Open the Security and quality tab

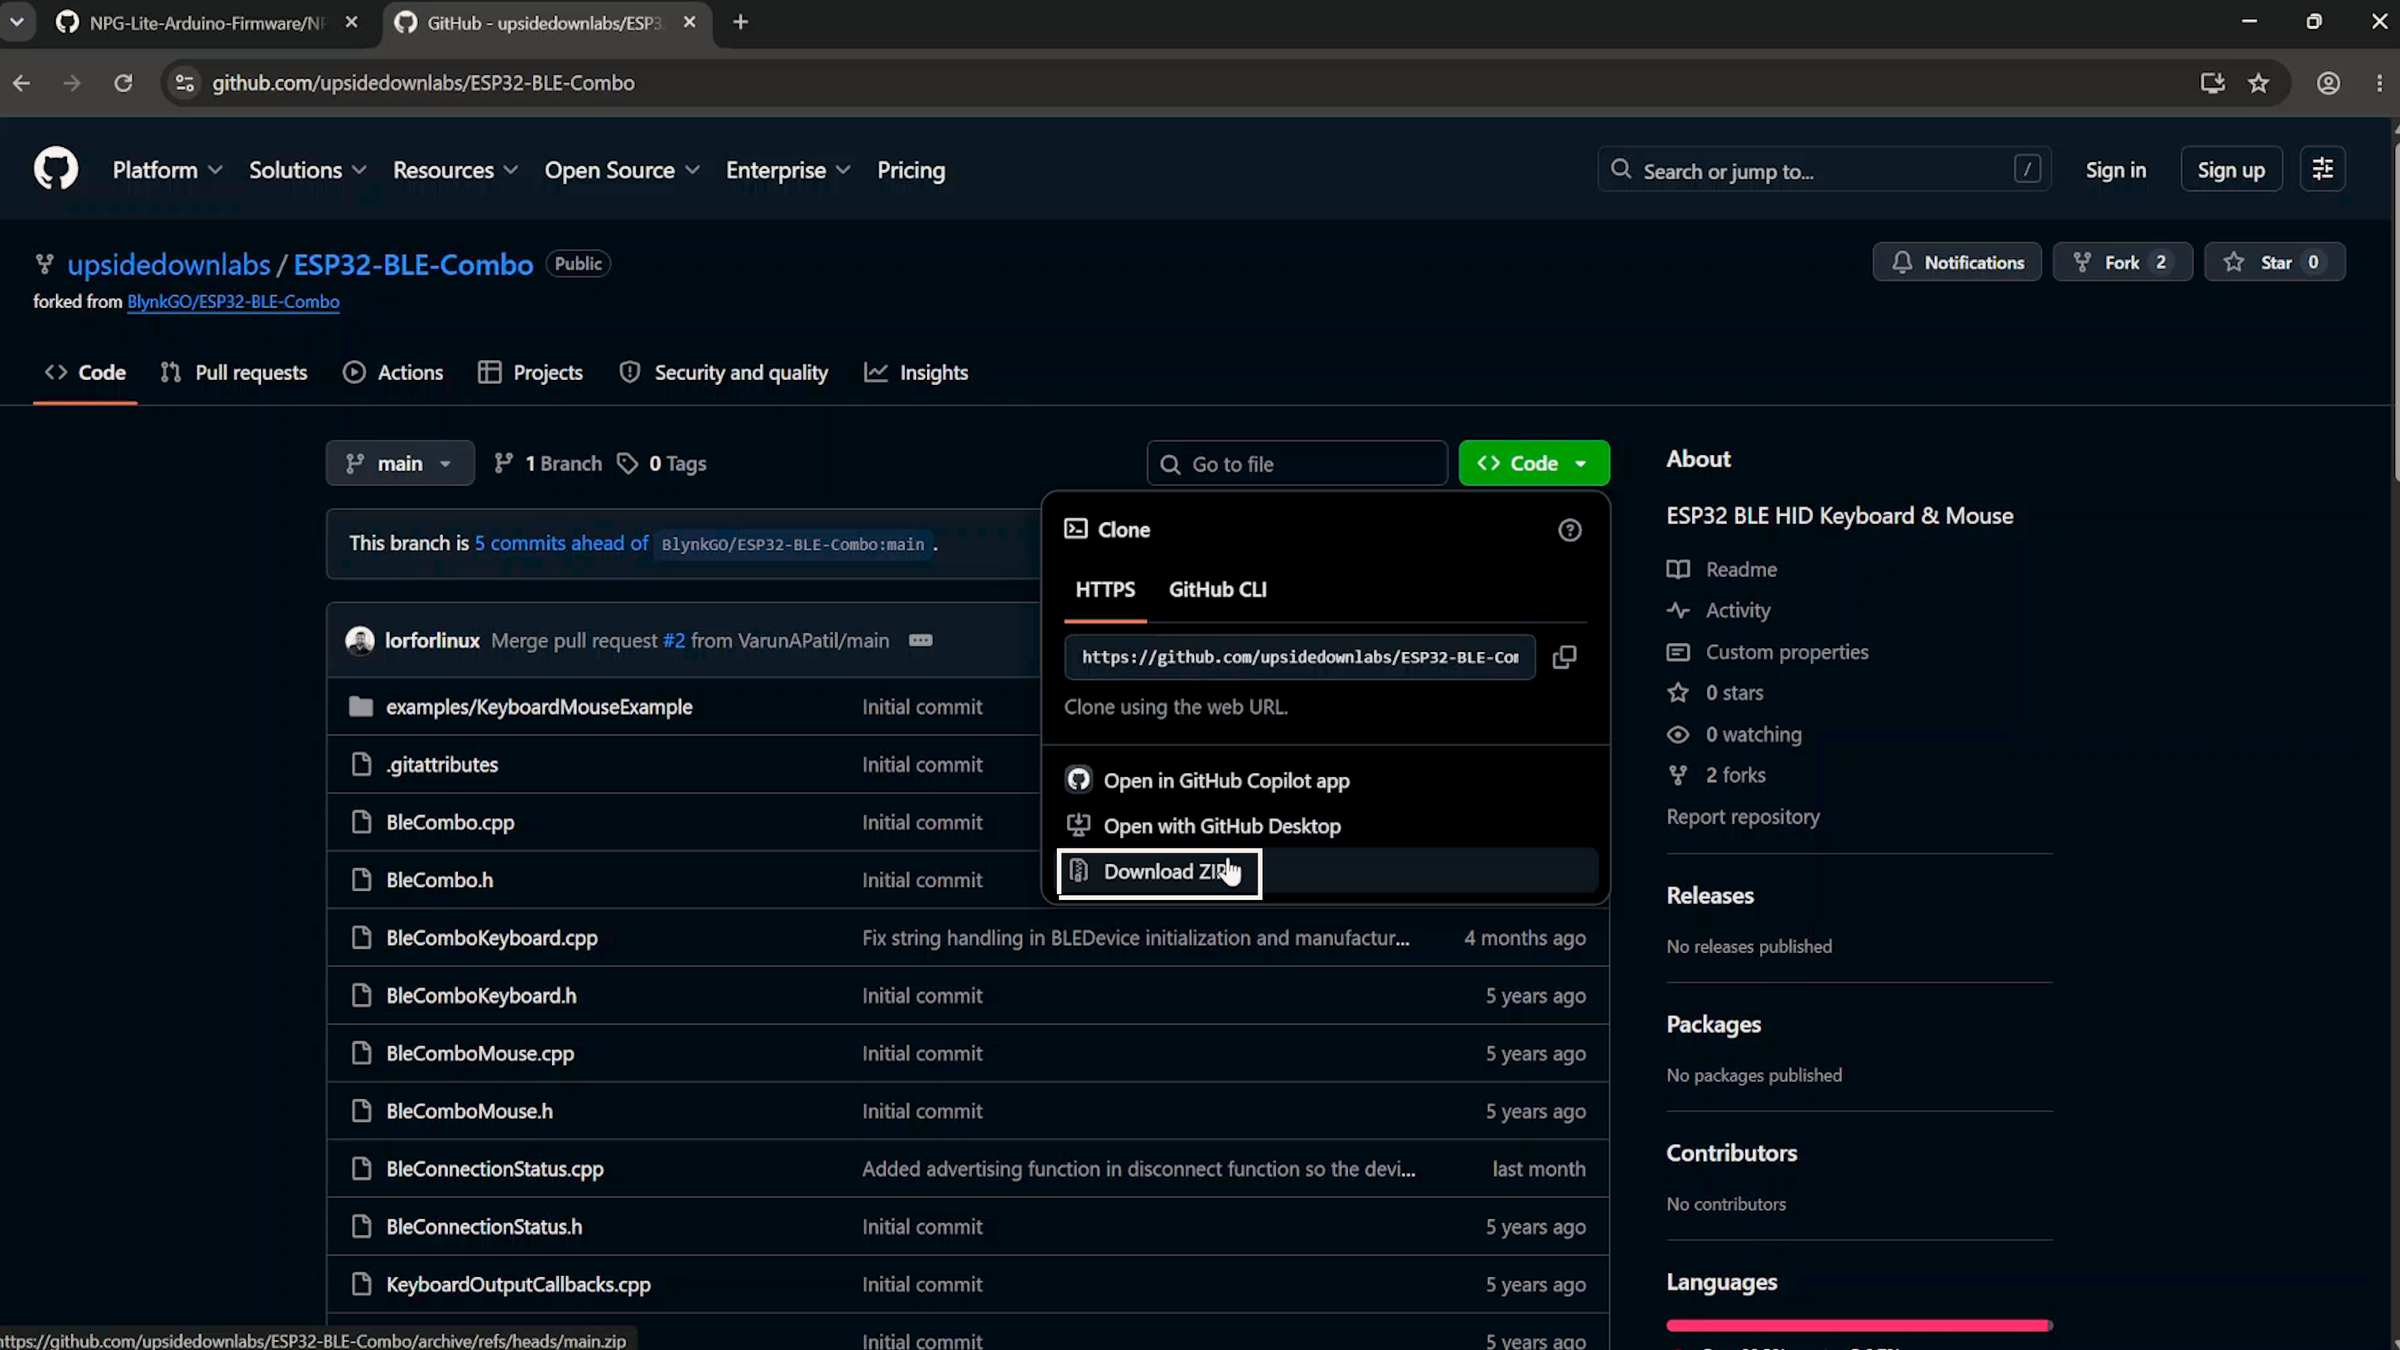click(724, 372)
